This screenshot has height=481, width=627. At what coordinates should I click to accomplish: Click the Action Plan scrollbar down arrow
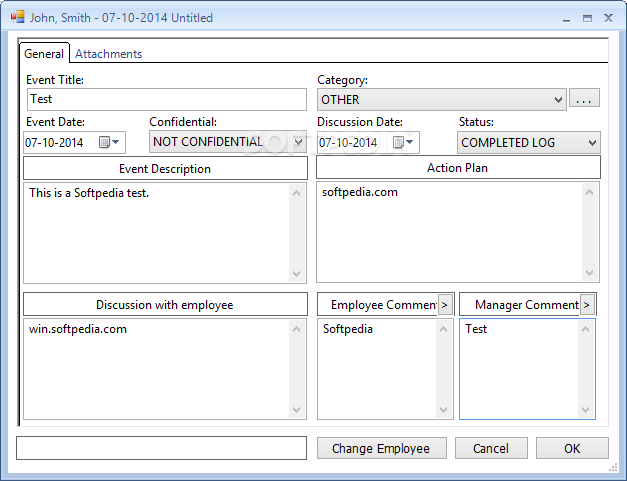pyautogui.click(x=589, y=273)
